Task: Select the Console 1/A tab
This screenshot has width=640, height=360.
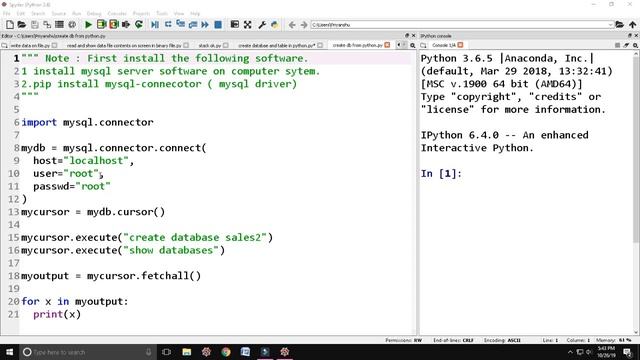Action: coord(444,45)
